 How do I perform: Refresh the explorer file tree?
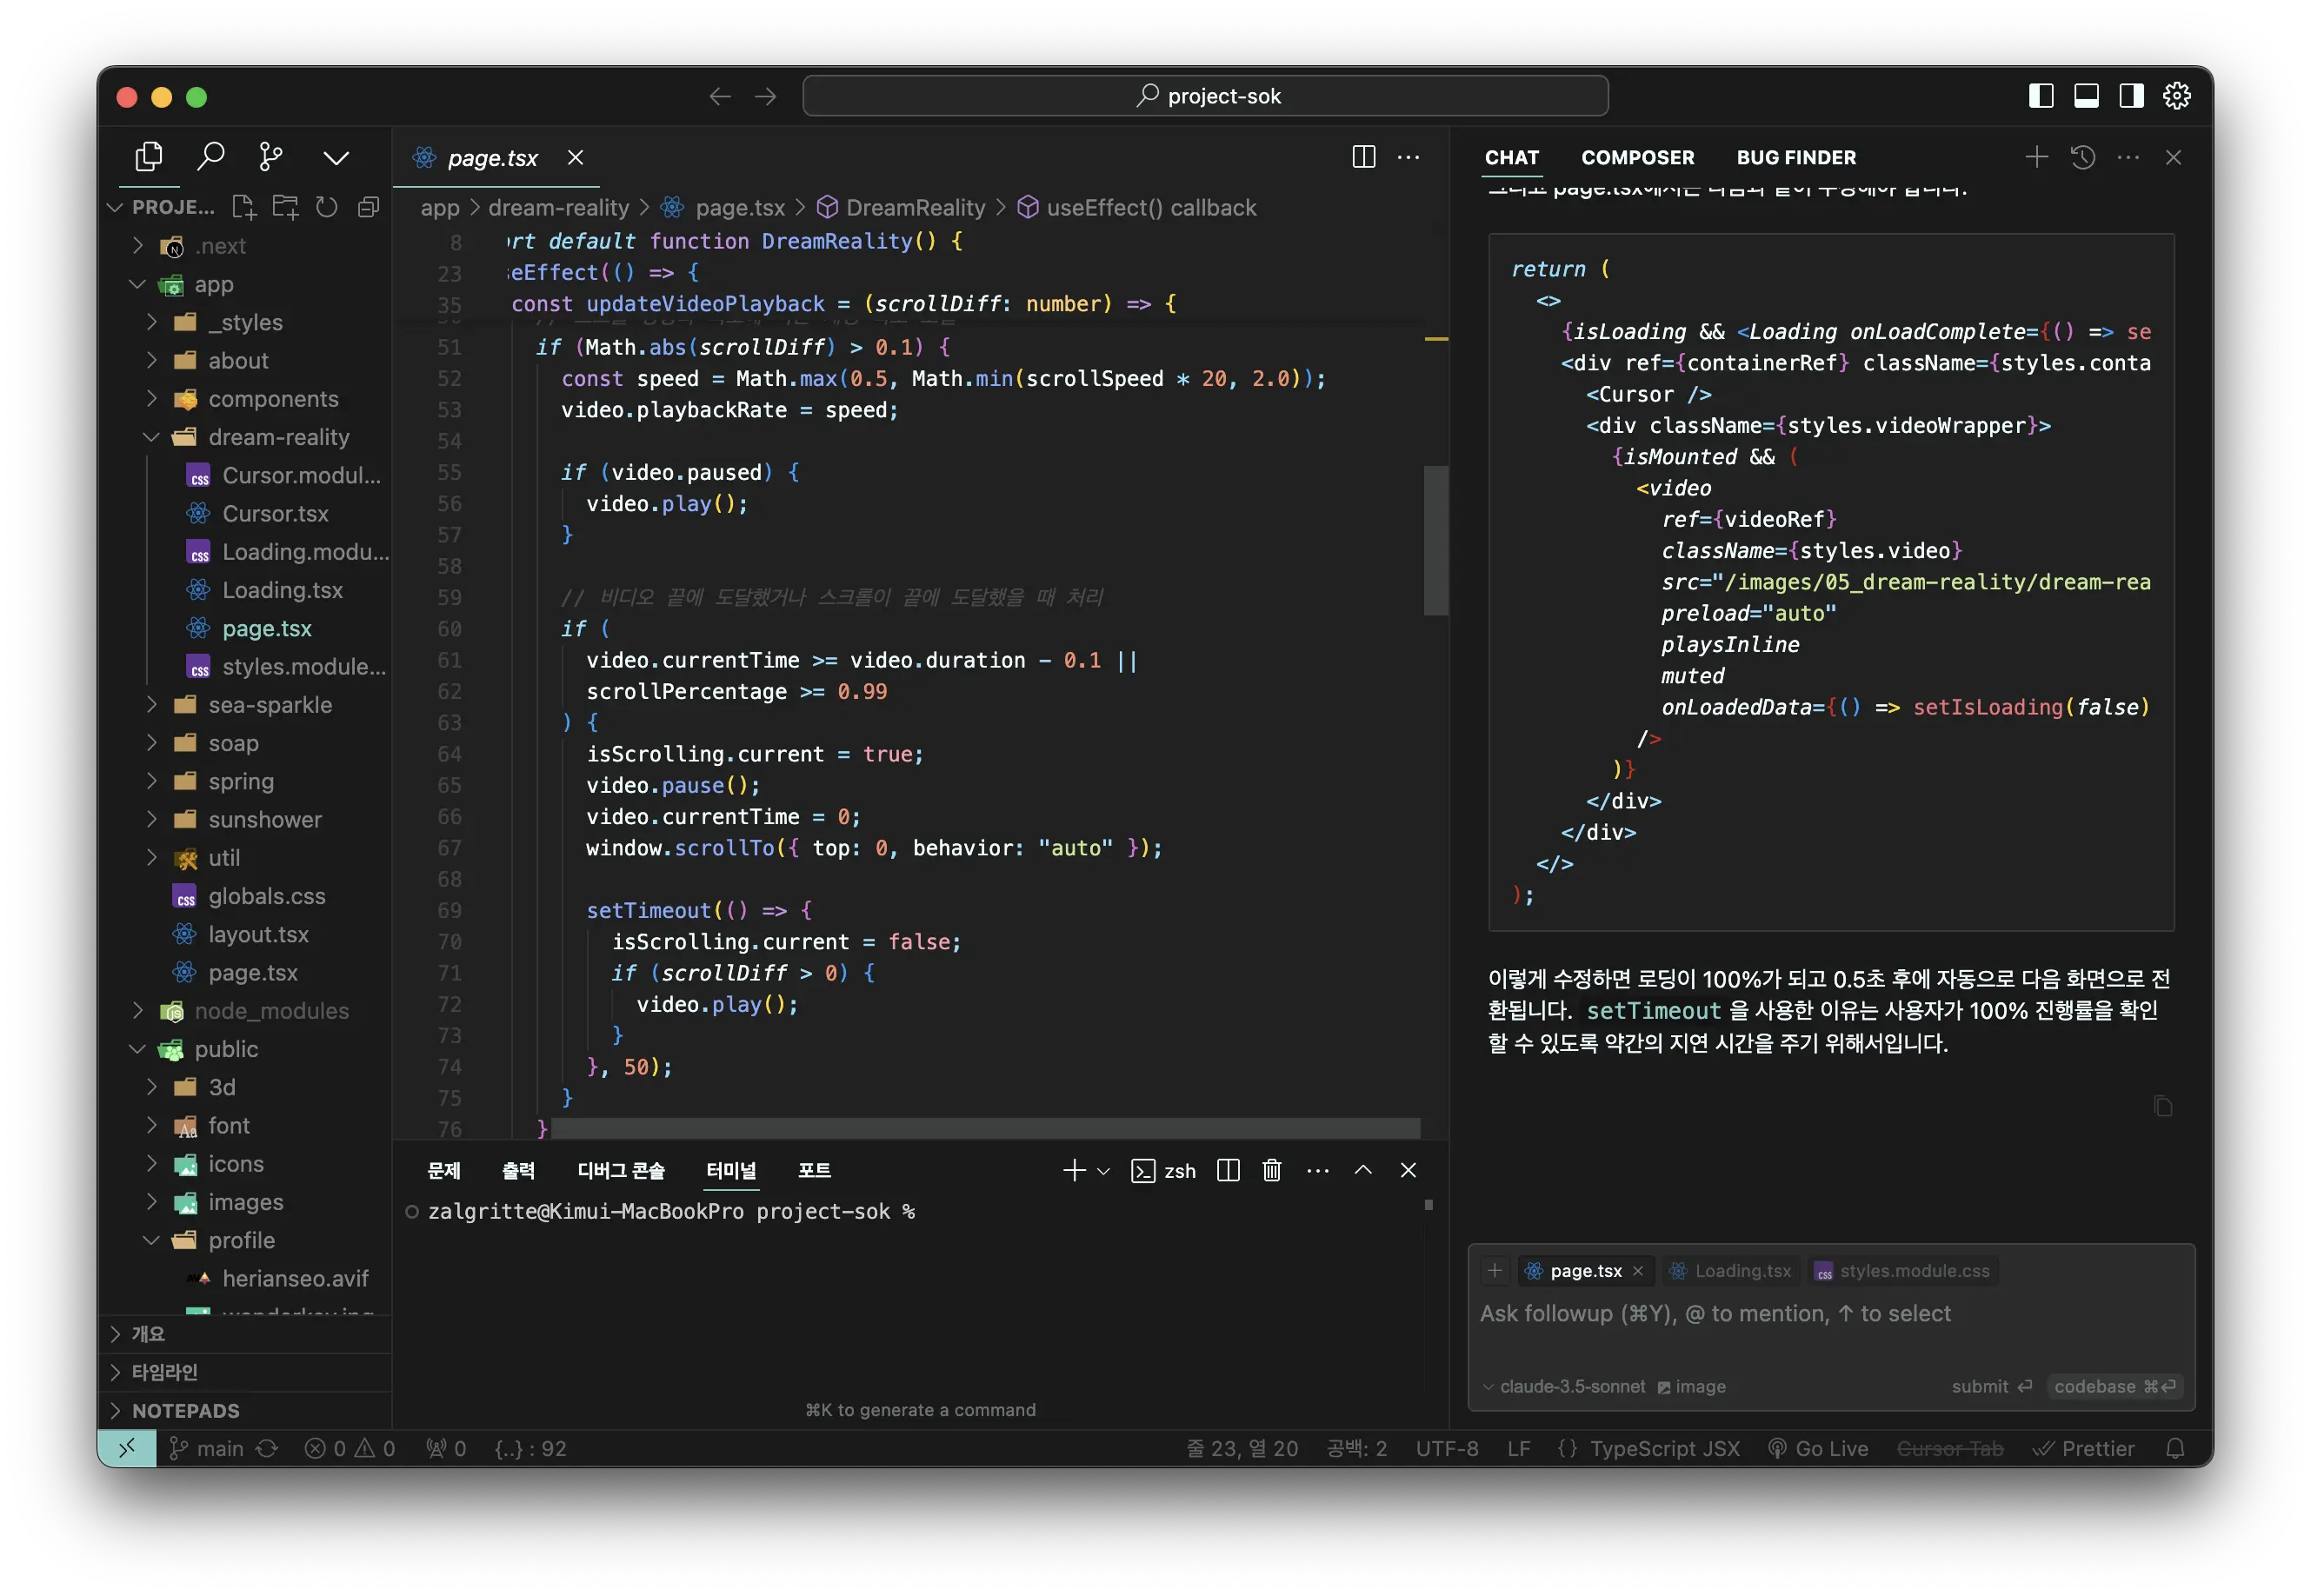coord(327,207)
